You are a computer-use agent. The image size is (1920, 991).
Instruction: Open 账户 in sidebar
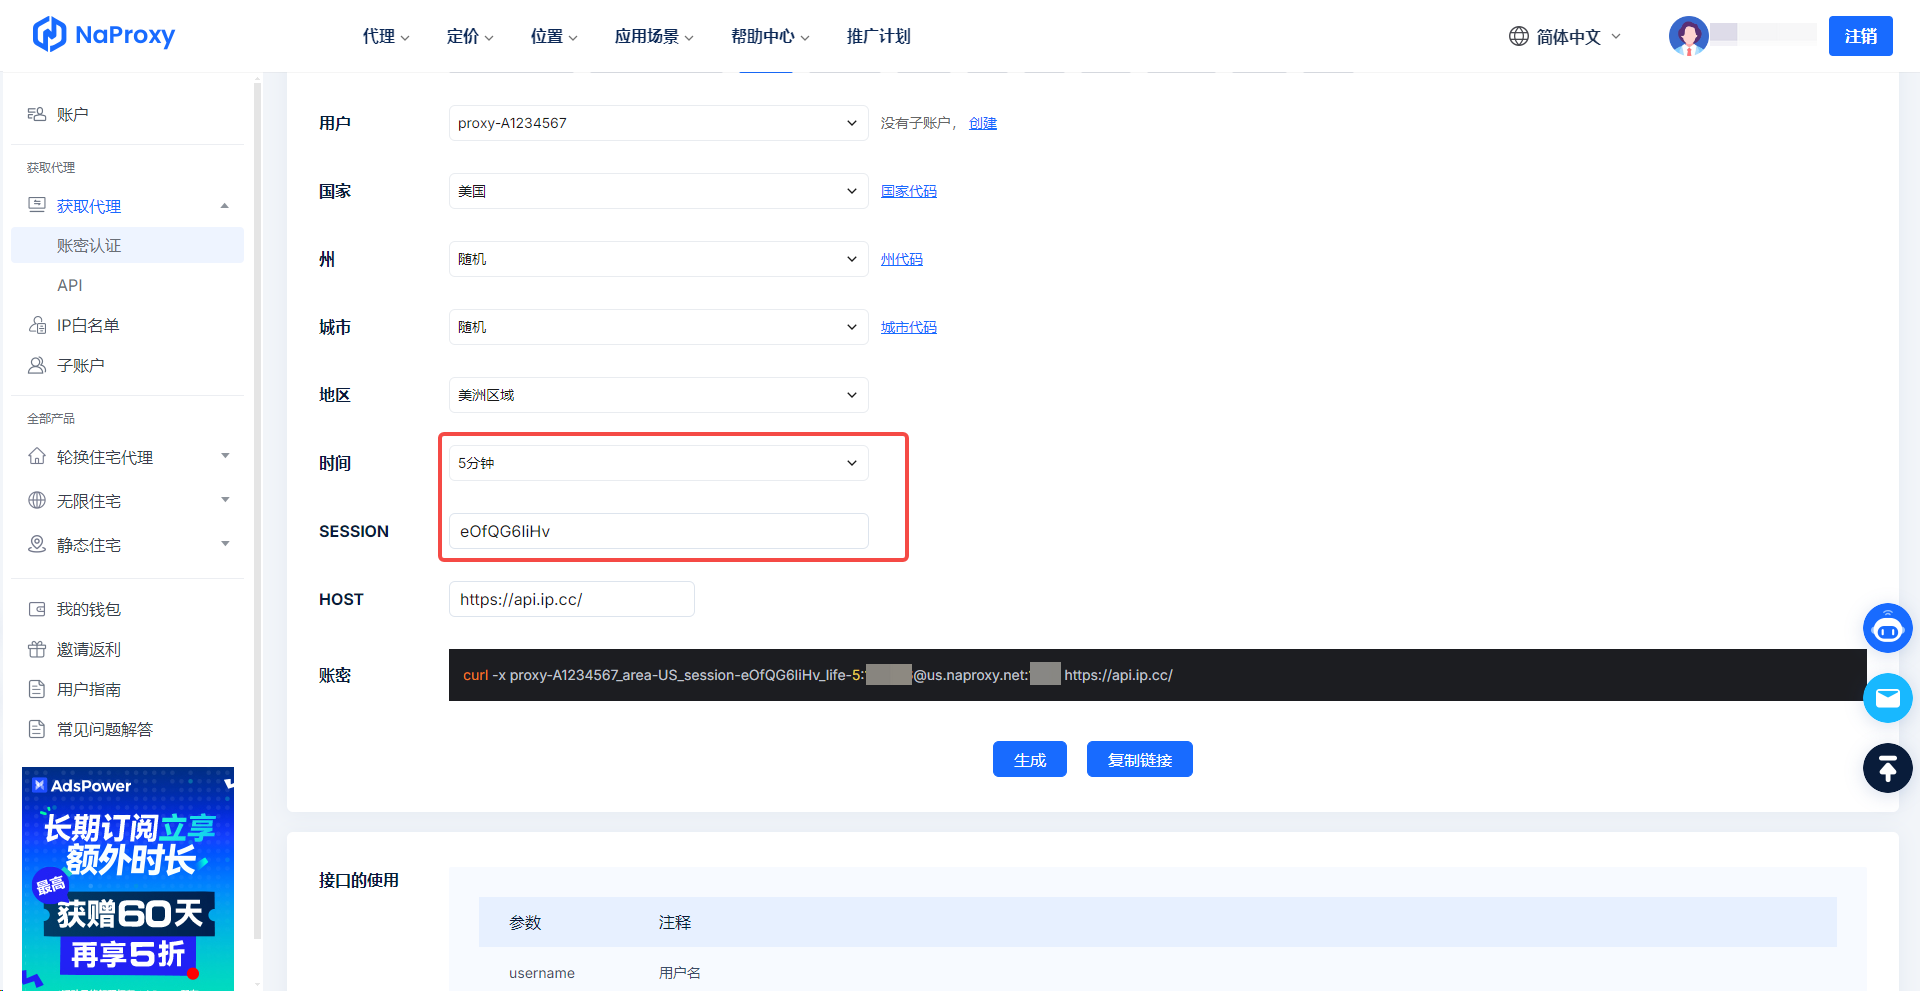pyautogui.click(x=72, y=114)
